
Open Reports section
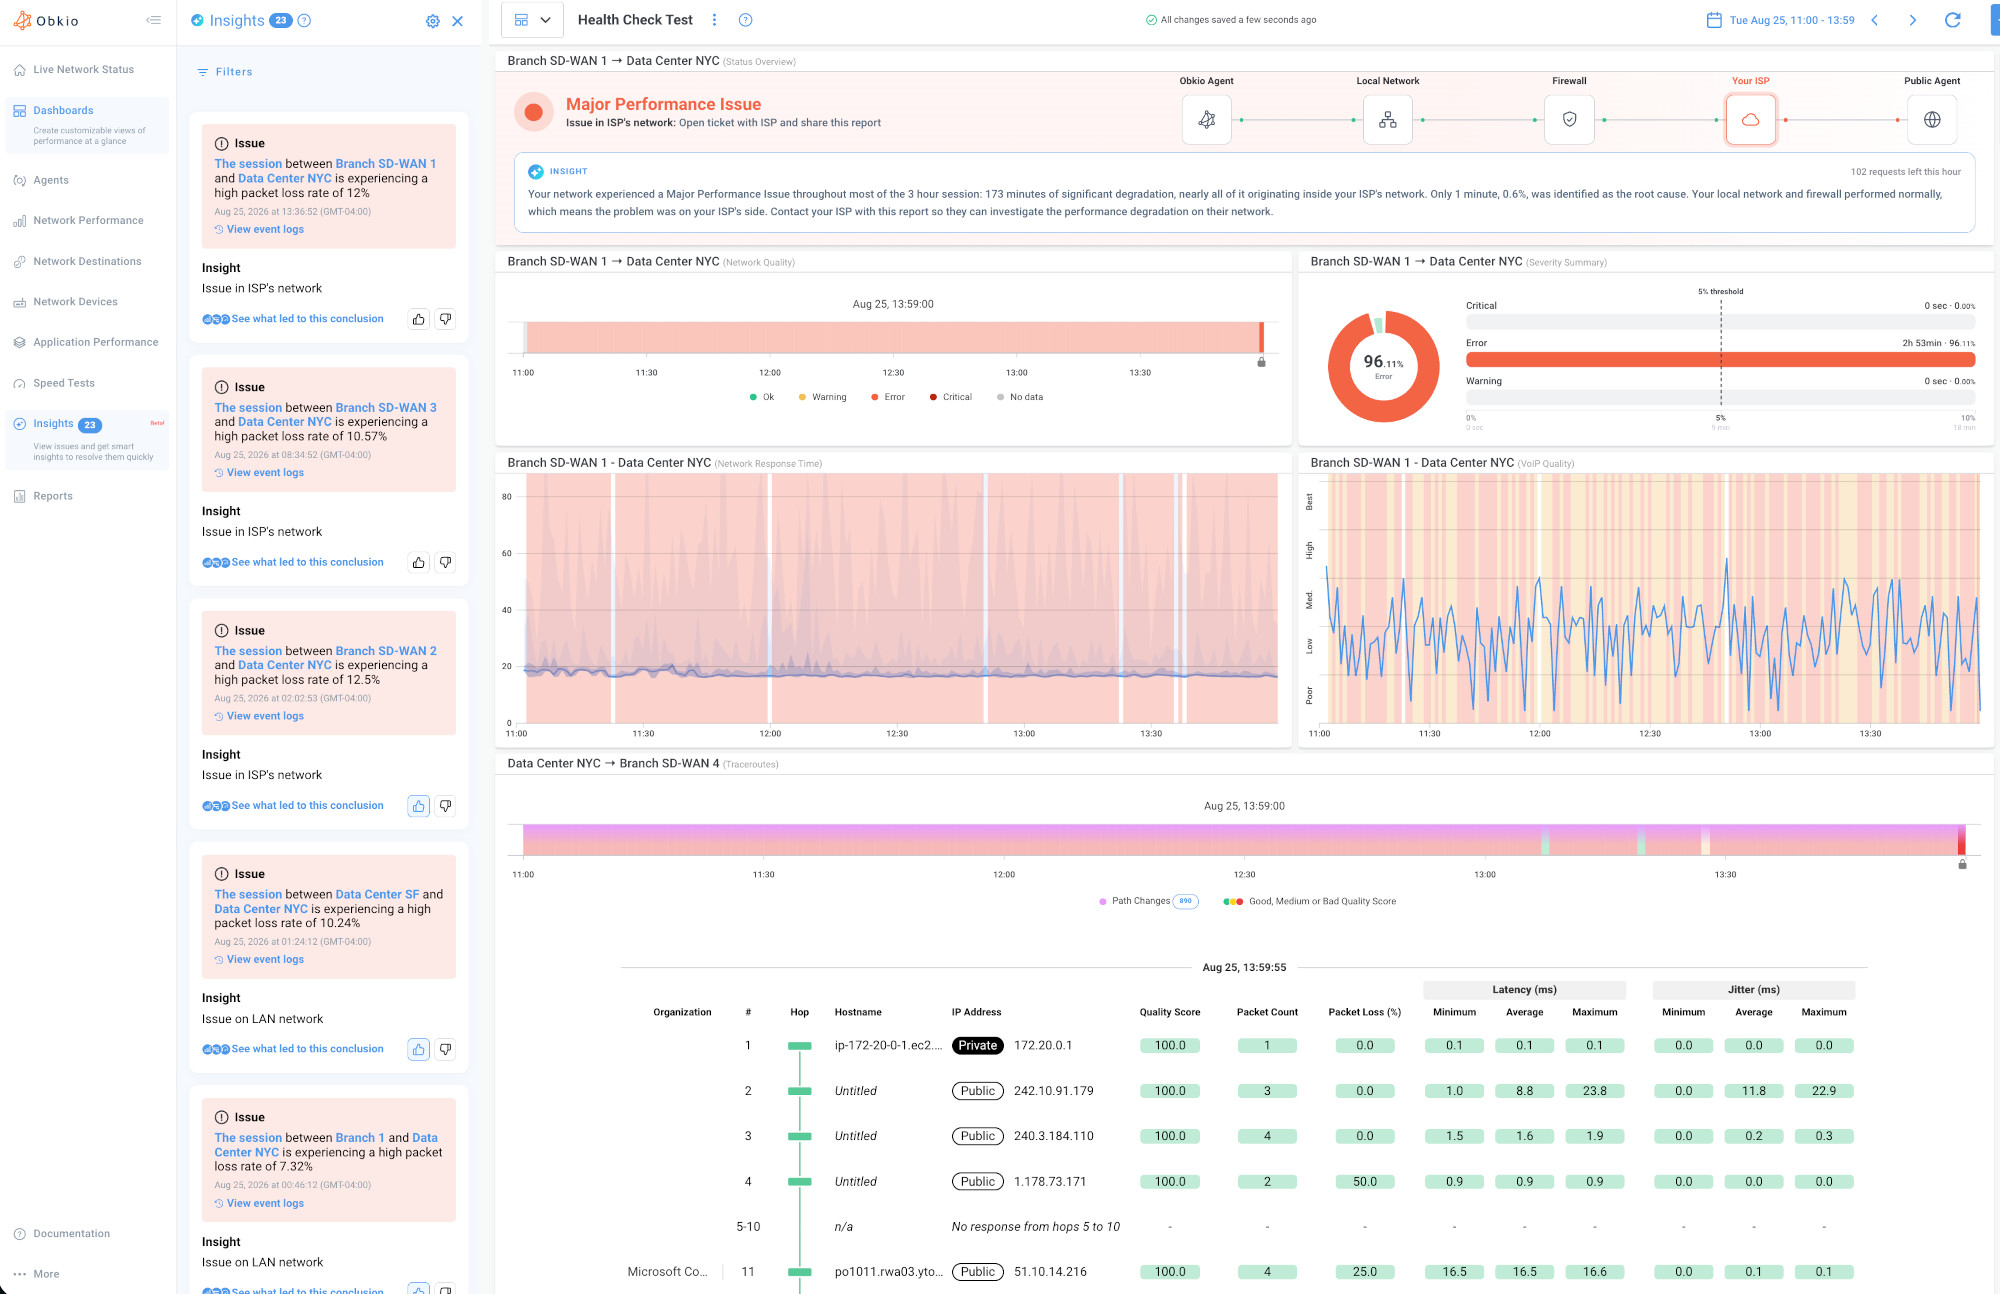[x=53, y=497]
